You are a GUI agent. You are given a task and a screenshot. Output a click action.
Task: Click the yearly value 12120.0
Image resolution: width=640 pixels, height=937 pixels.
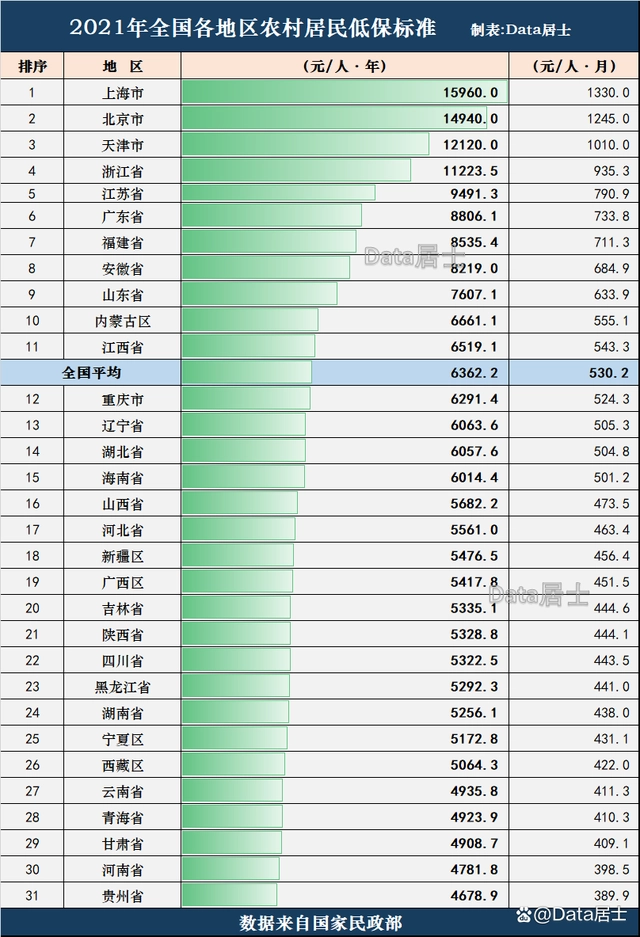(470, 145)
